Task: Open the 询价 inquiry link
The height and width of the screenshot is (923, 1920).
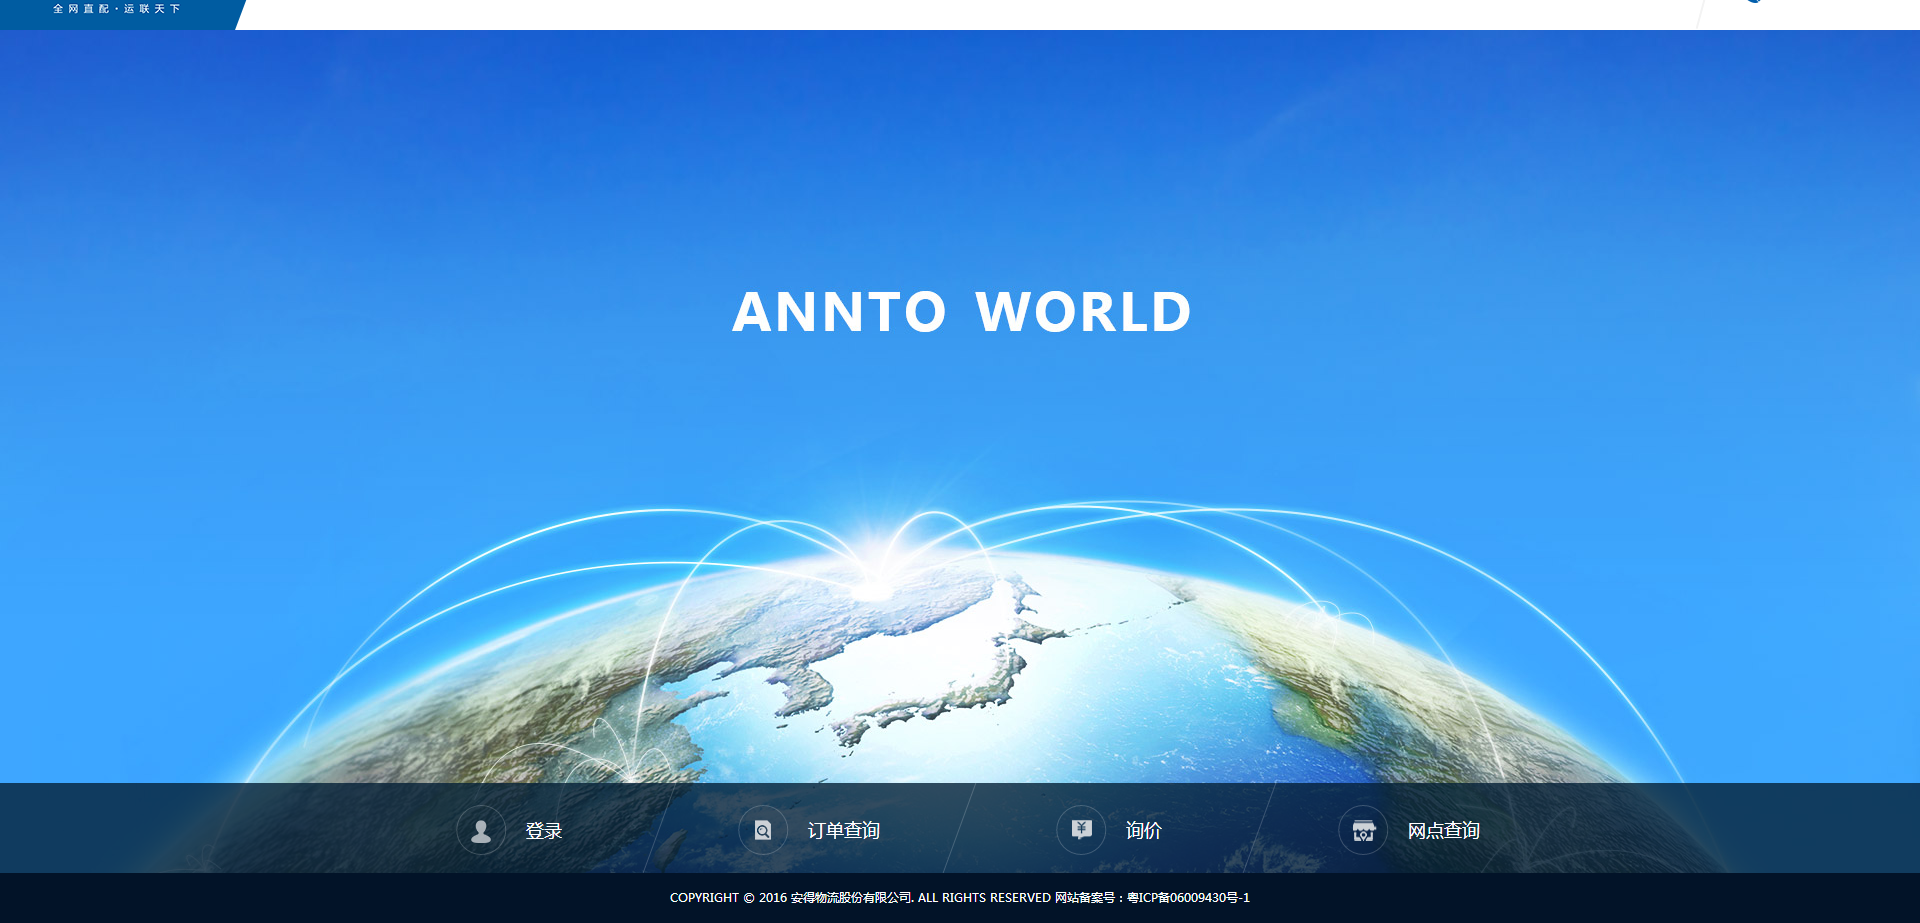Action: [1144, 831]
